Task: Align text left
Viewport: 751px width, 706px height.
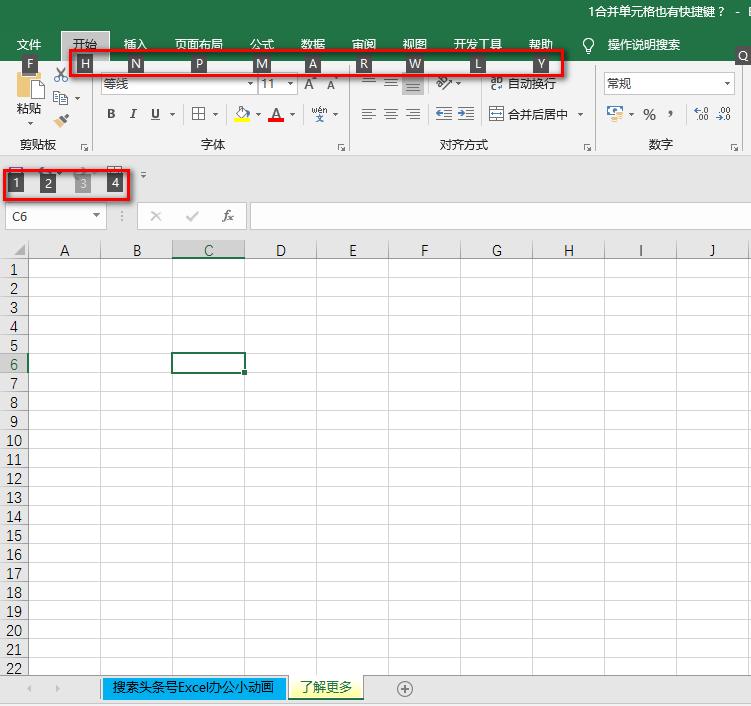Action: [x=369, y=114]
